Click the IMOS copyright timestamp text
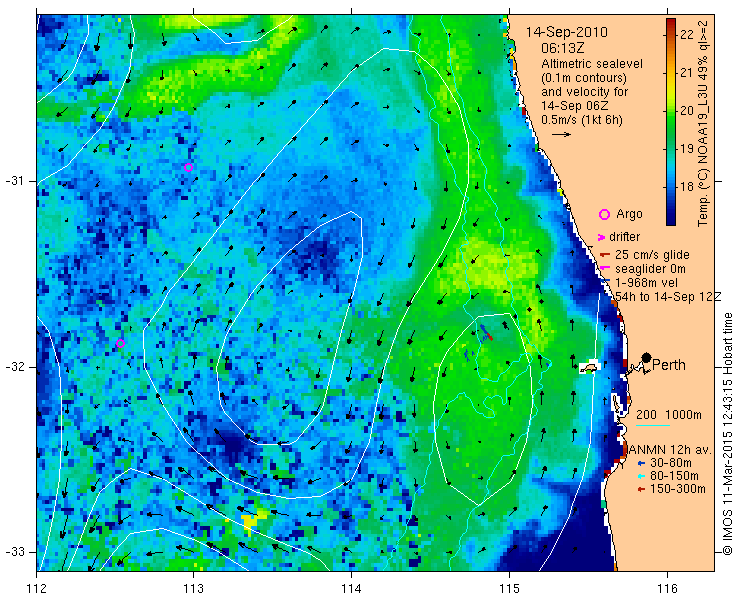Screen dimensions: 740x600 point(728,434)
